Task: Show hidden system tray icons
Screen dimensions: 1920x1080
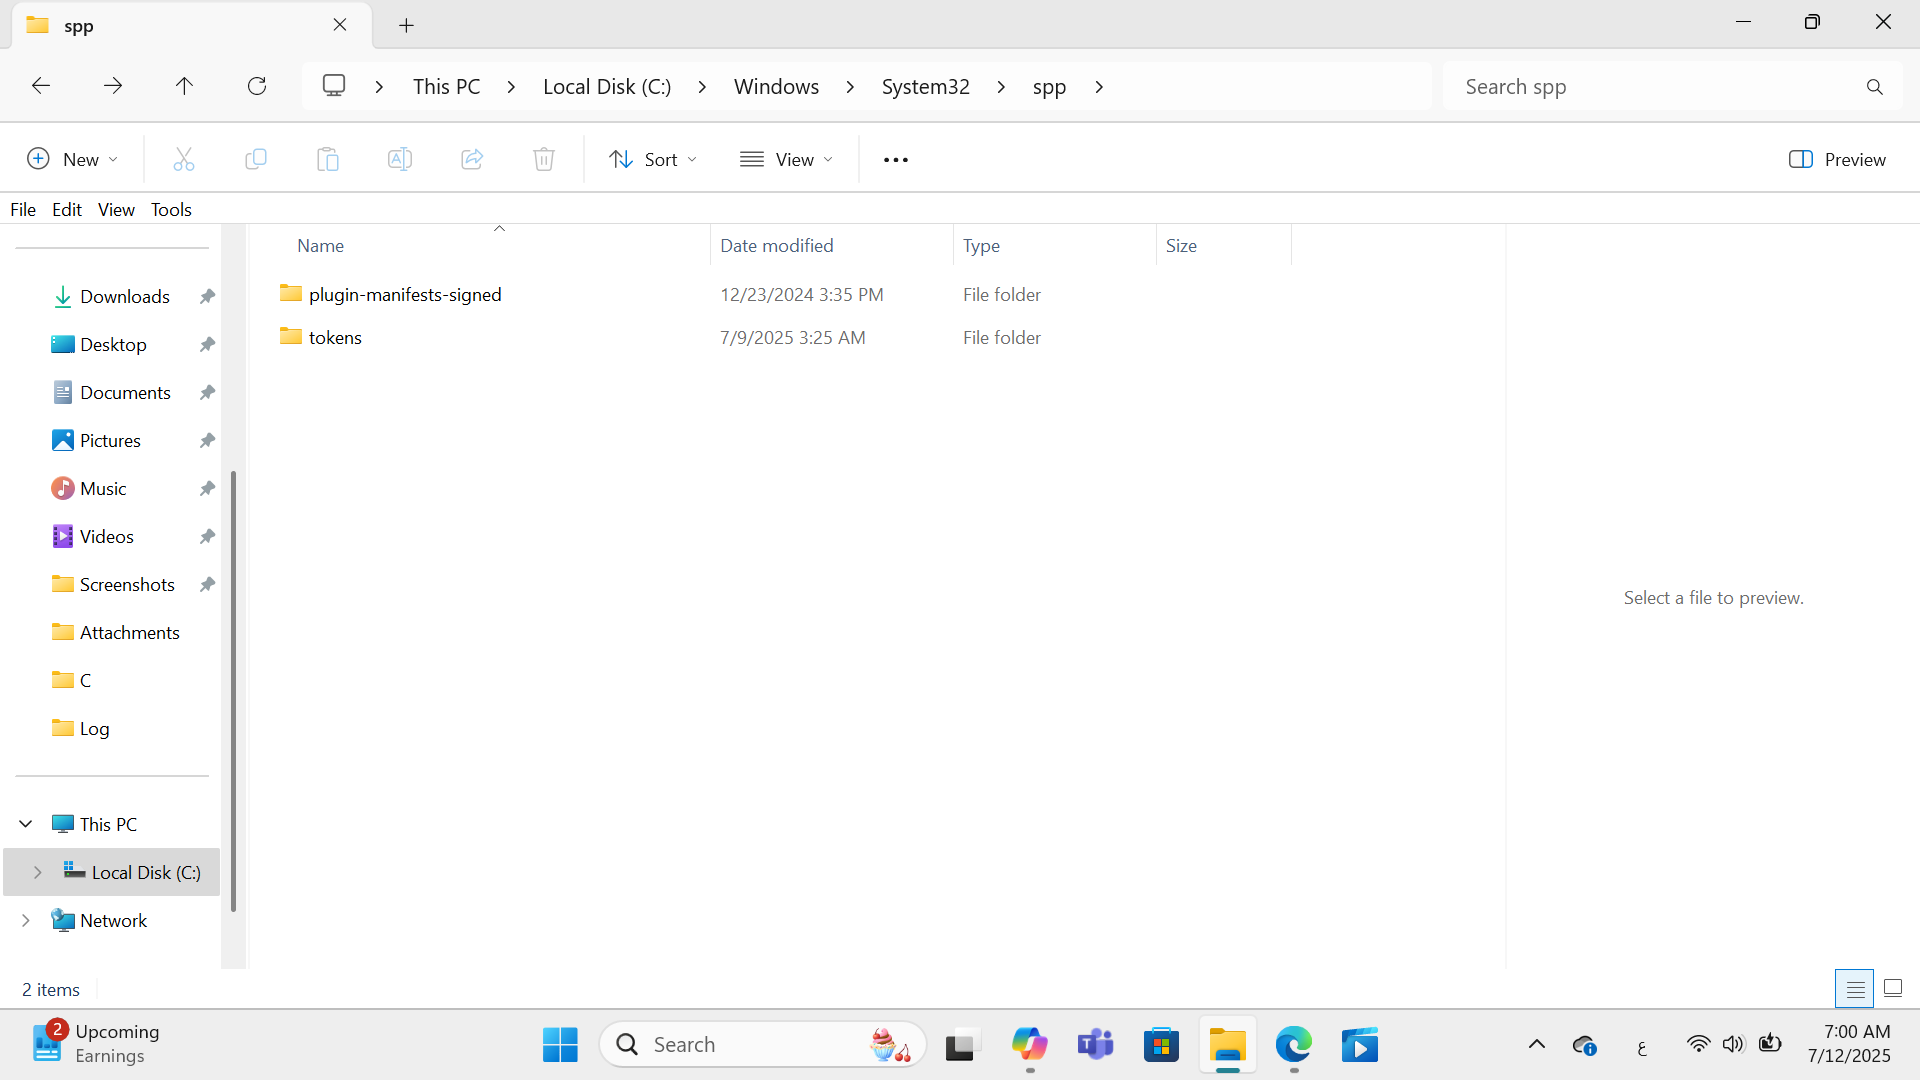Action: pos(1537,1045)
